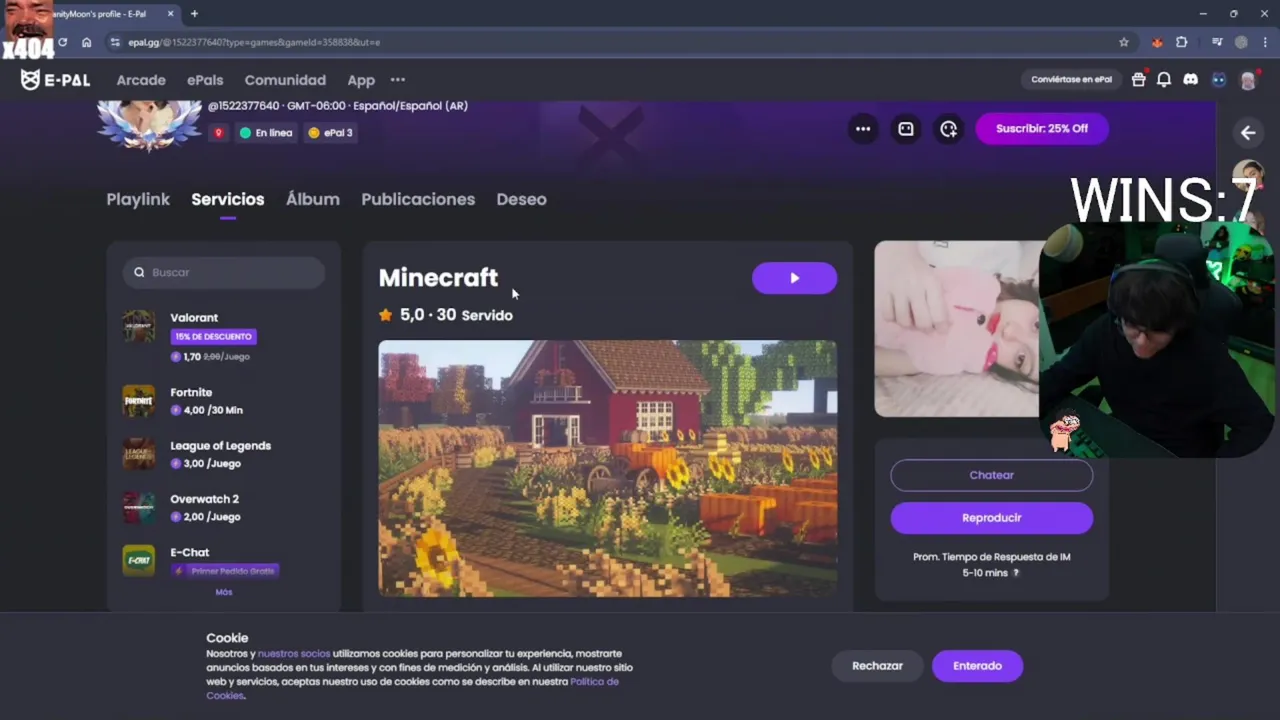
Task: Open the ePals menu
Action: pyautogui.click(x=205, y=80)
